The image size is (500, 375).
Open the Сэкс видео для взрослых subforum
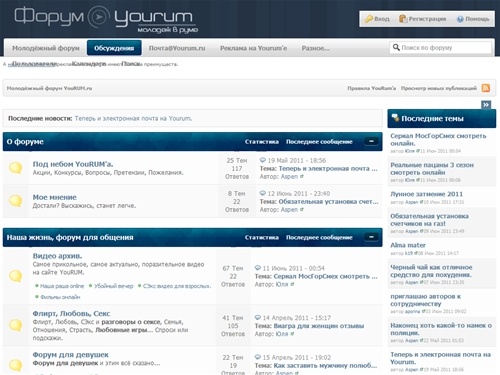(x=177, y=286)
